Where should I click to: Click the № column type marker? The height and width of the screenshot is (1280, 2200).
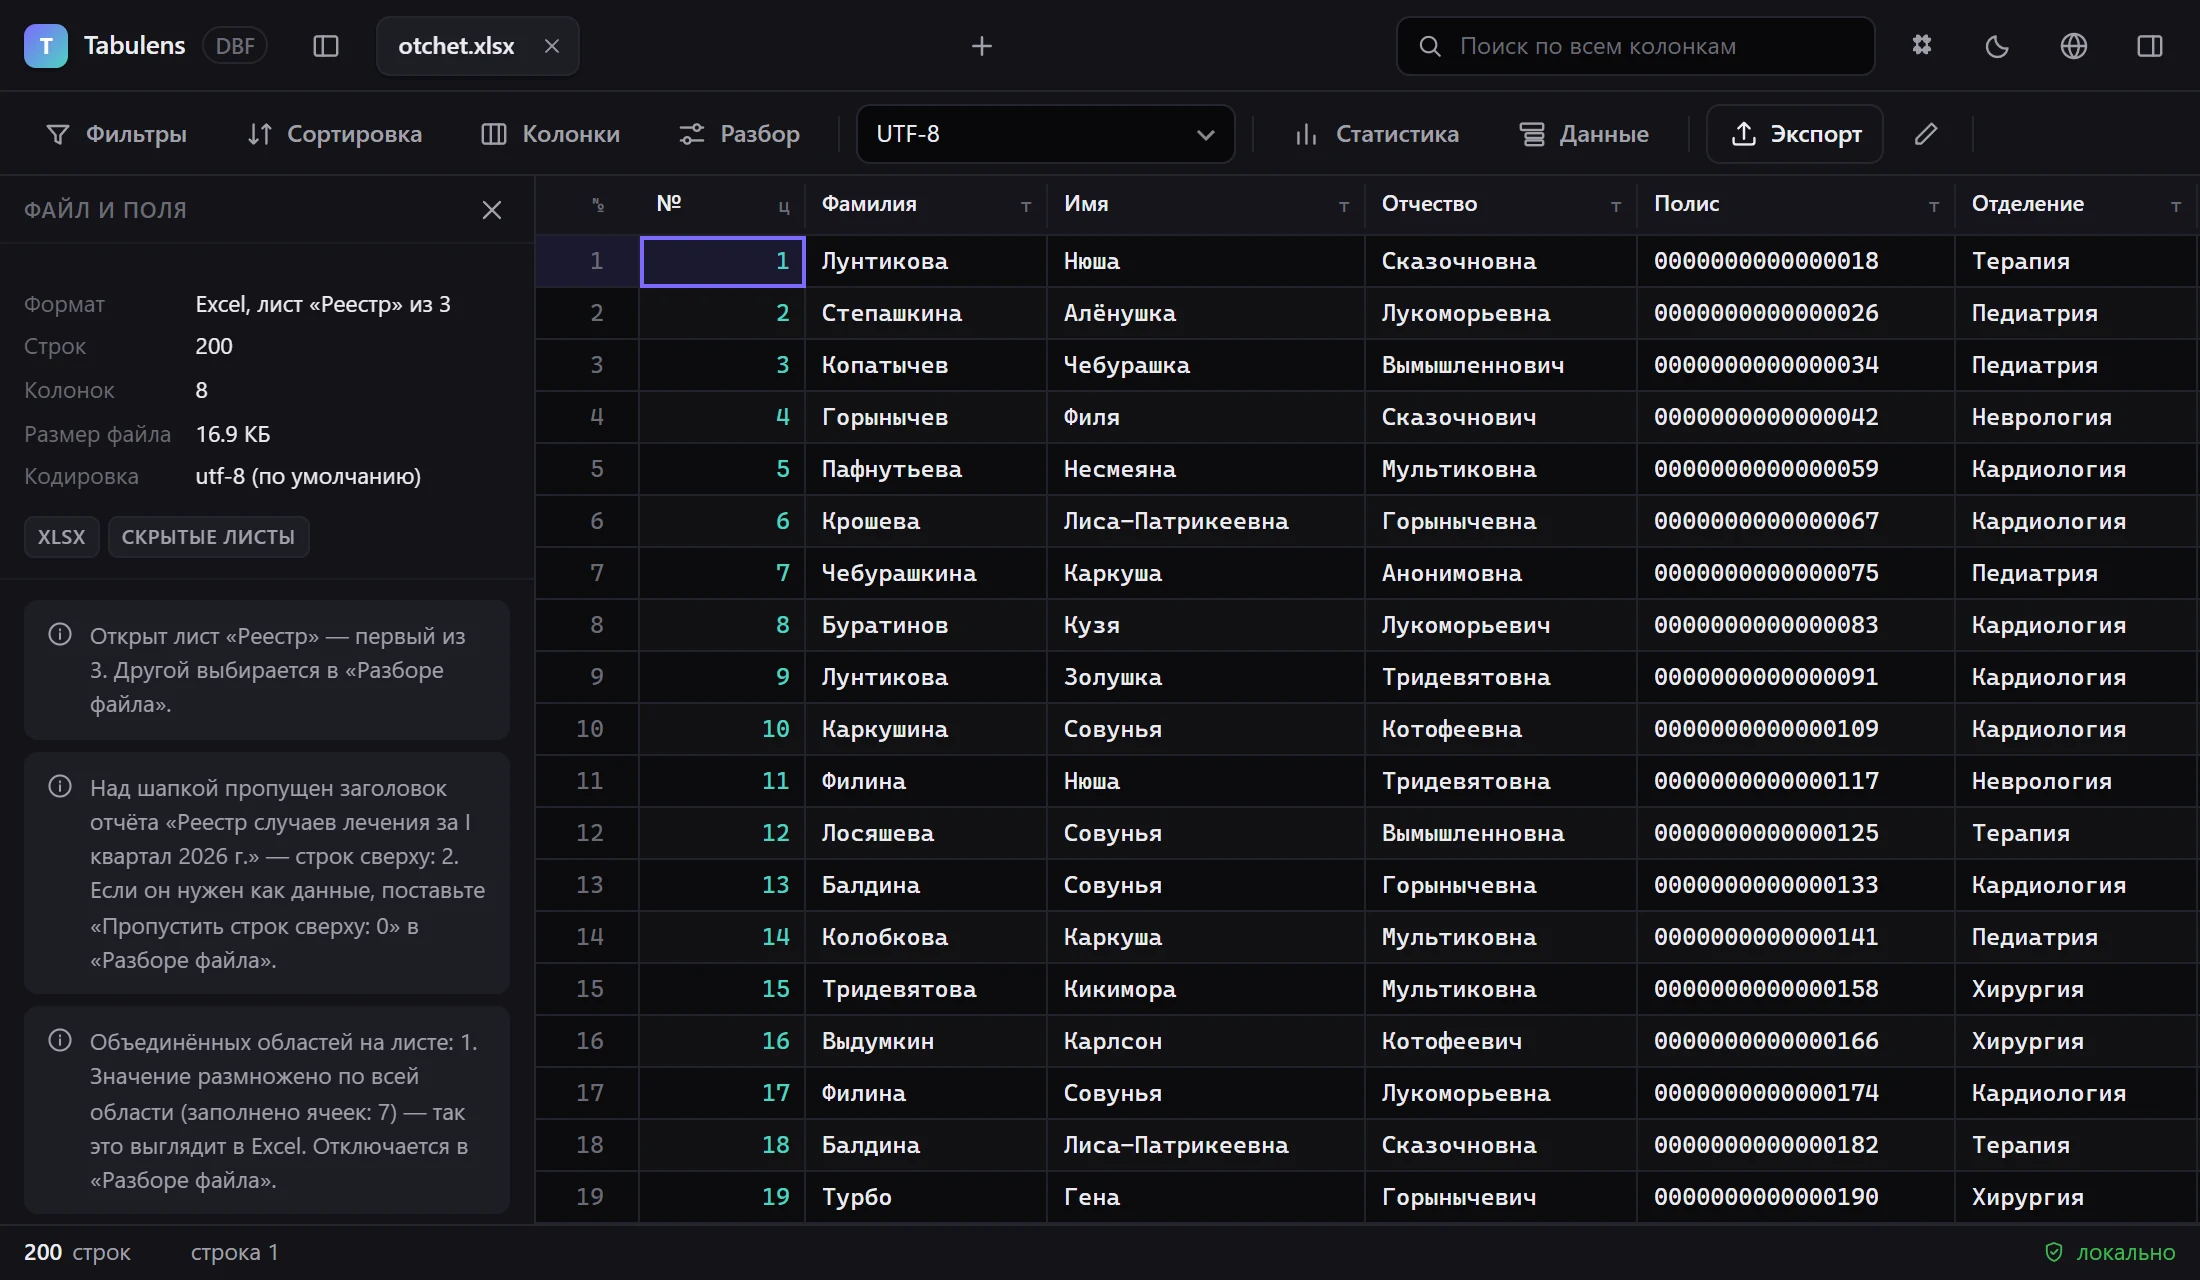point(784,206)
